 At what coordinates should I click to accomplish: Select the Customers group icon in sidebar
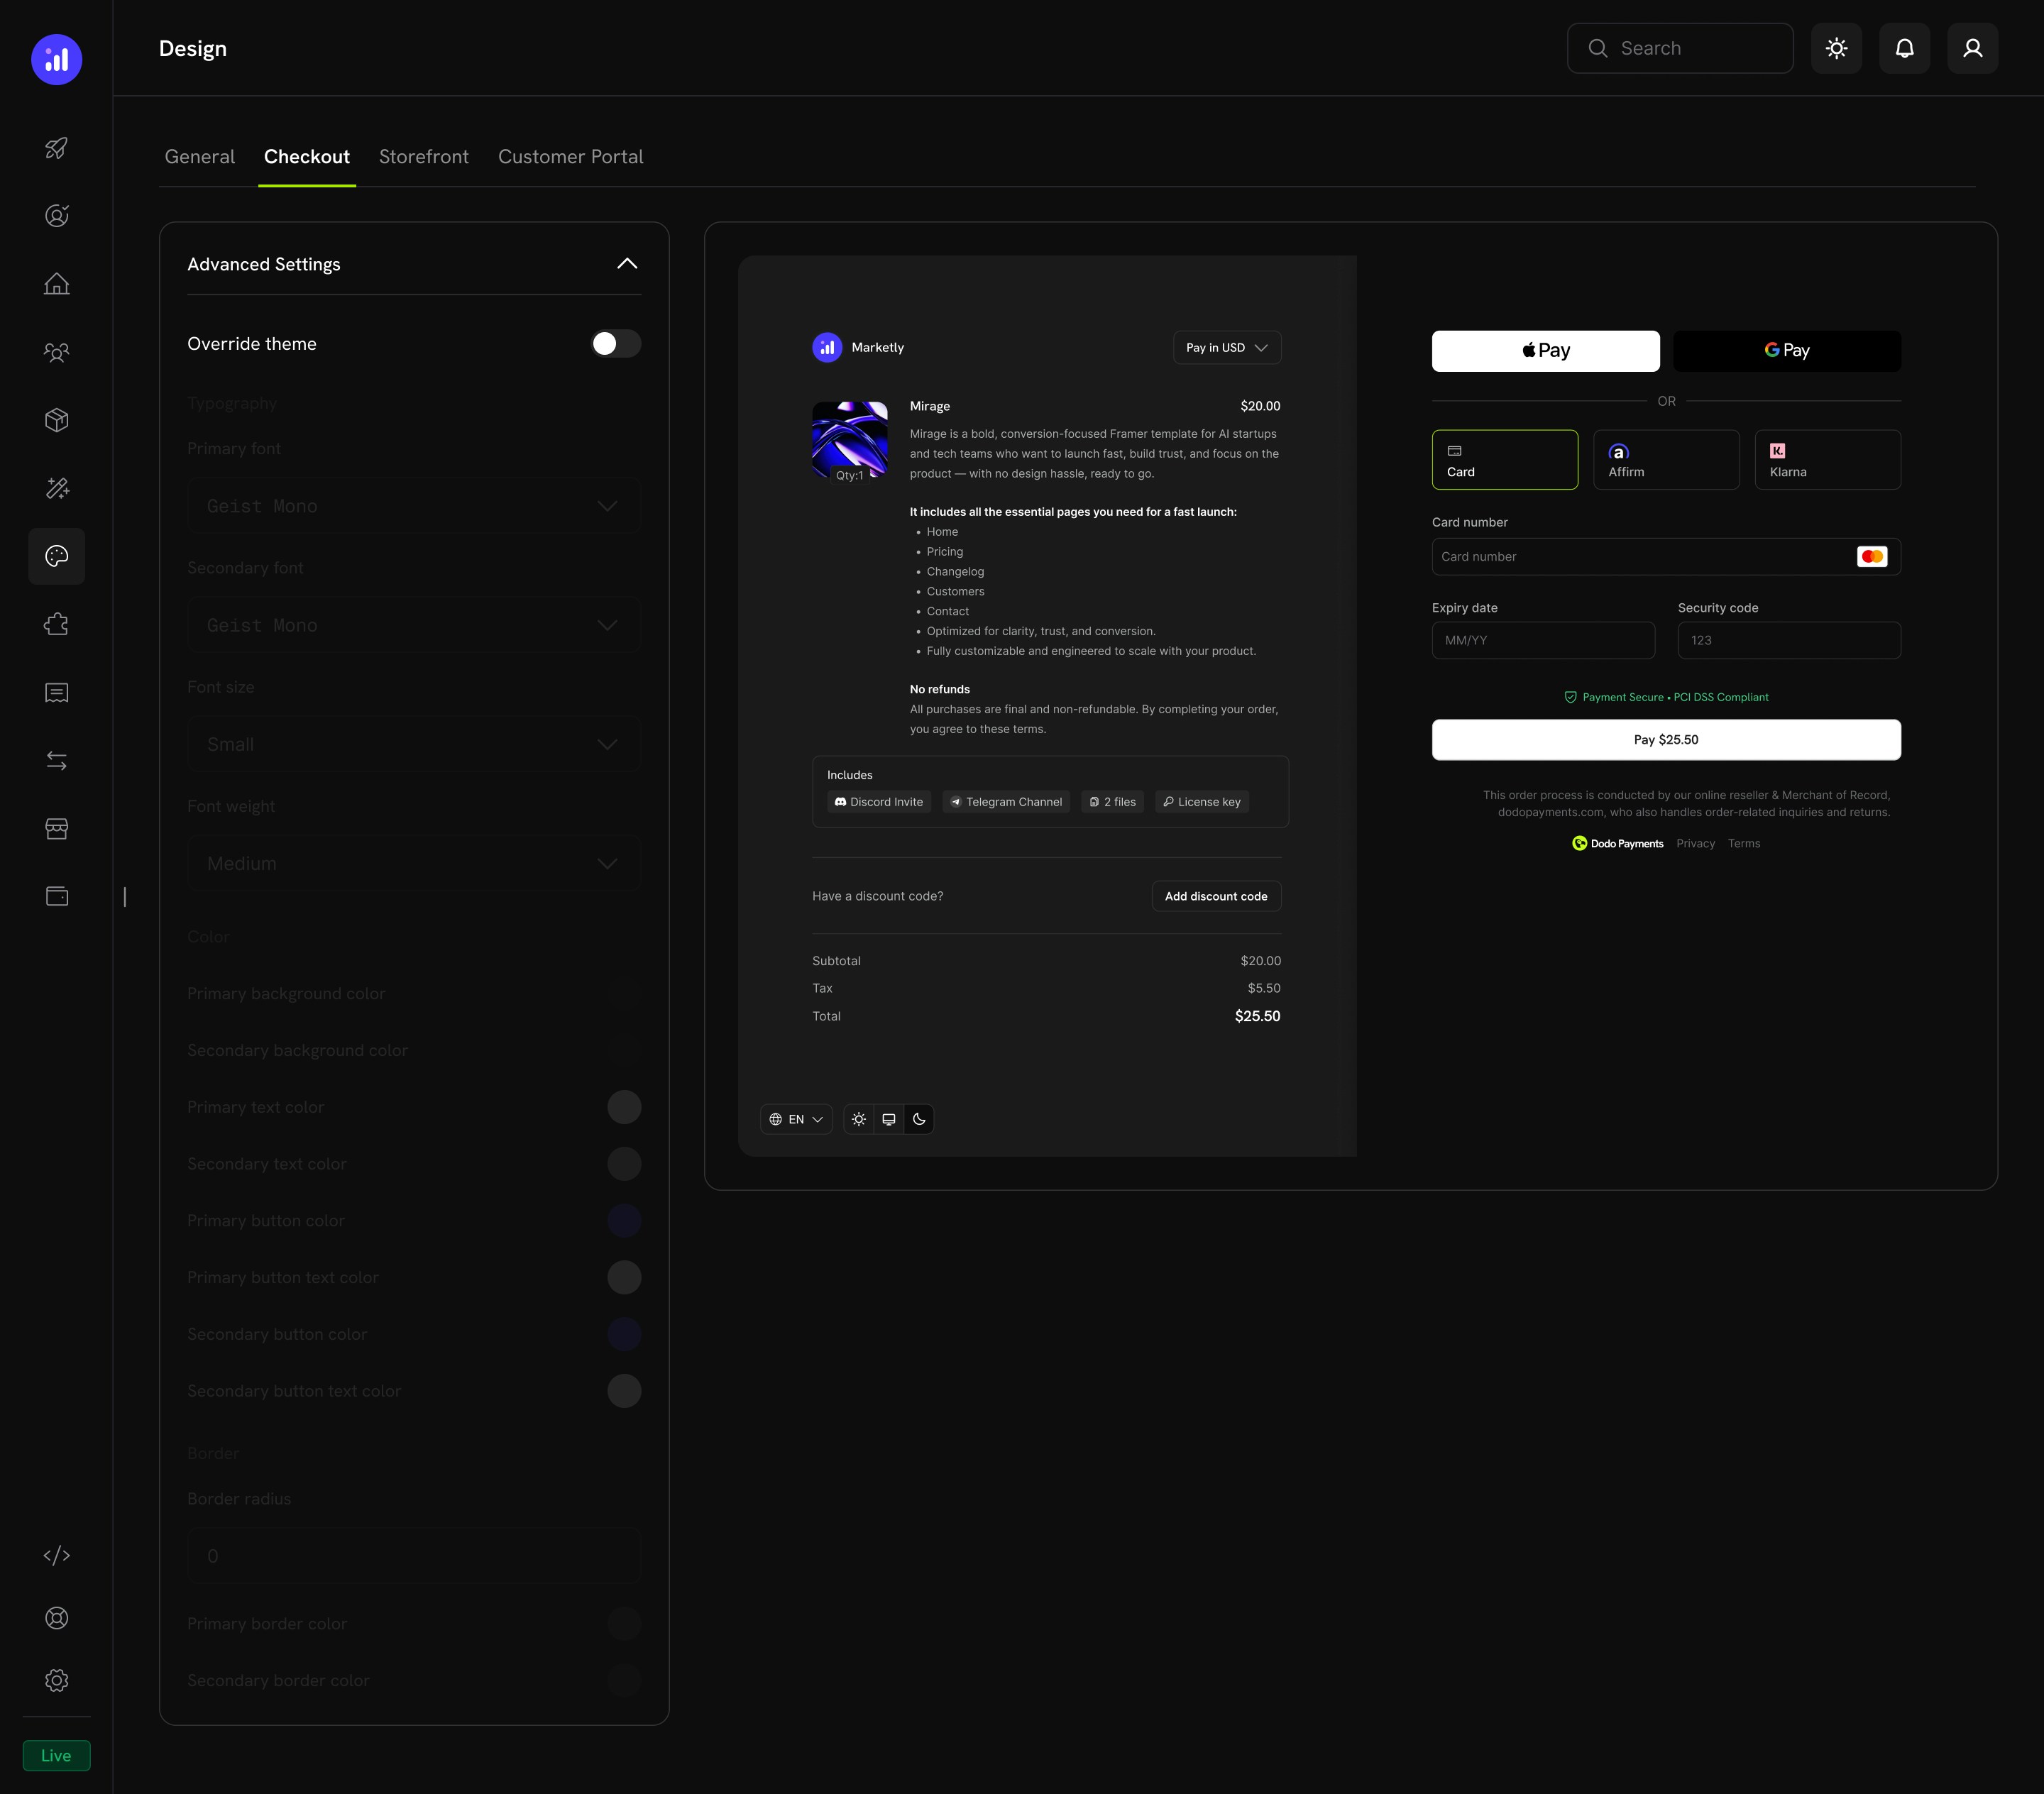point(56,353)
